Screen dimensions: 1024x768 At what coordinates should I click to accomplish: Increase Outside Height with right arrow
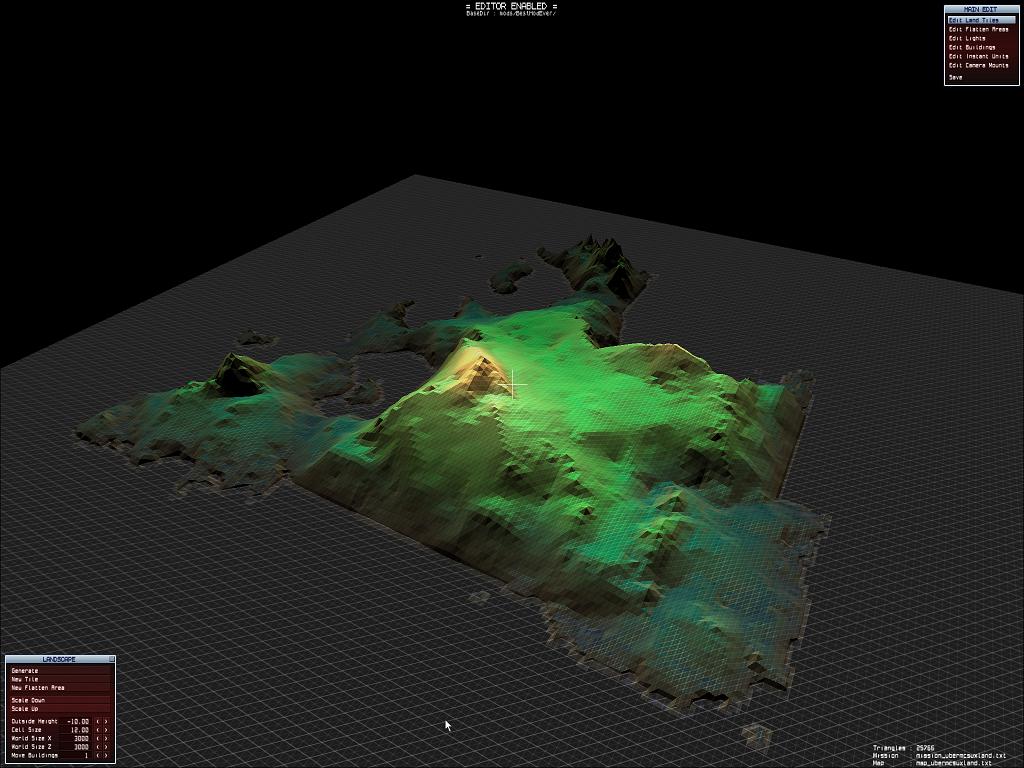pyautogui.click(x=106, y=722)
